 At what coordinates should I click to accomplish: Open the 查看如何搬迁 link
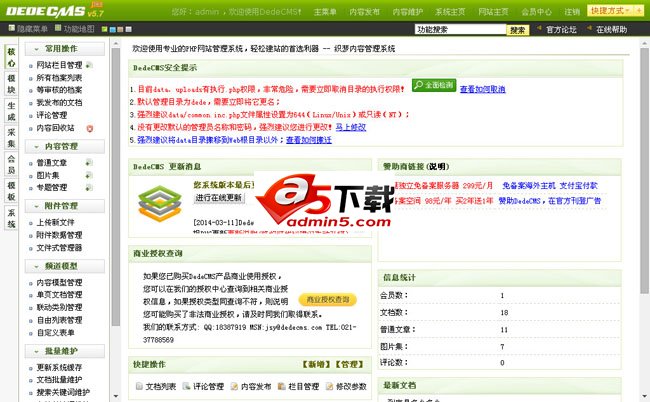[309, 140]
